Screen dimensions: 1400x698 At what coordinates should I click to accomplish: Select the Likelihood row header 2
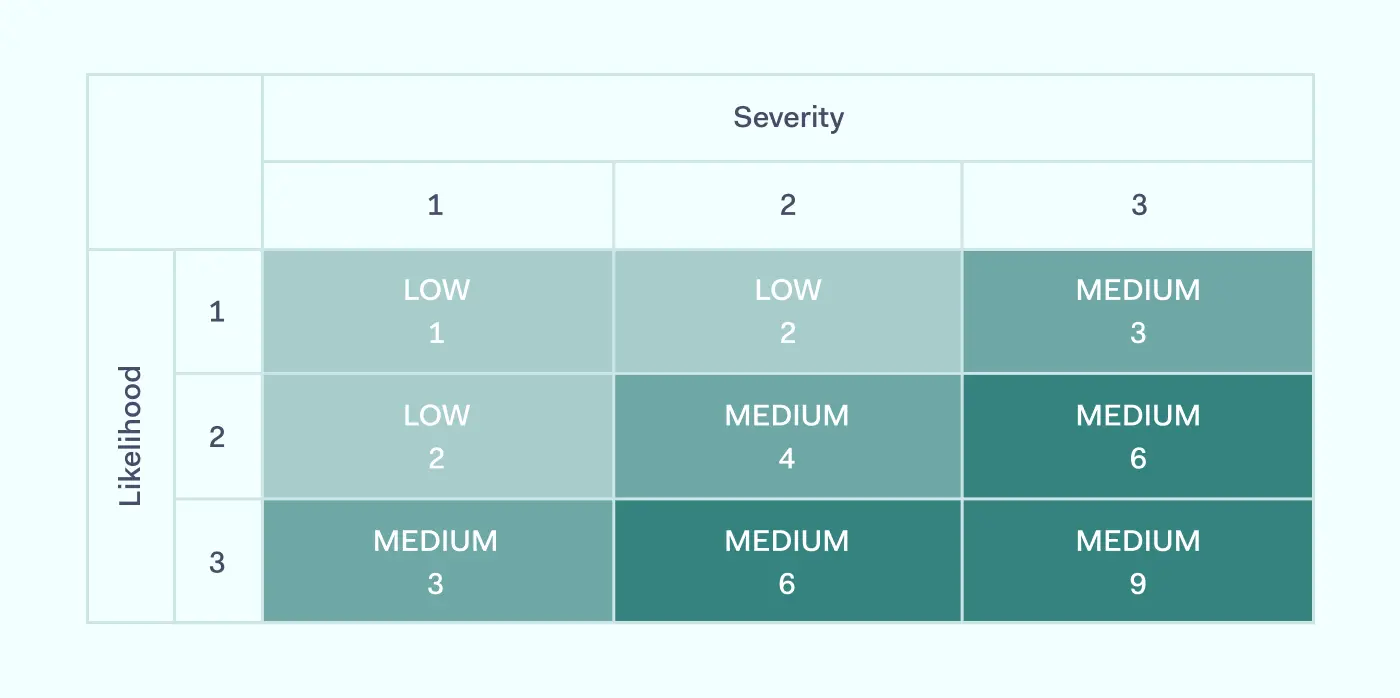point(217,437)
